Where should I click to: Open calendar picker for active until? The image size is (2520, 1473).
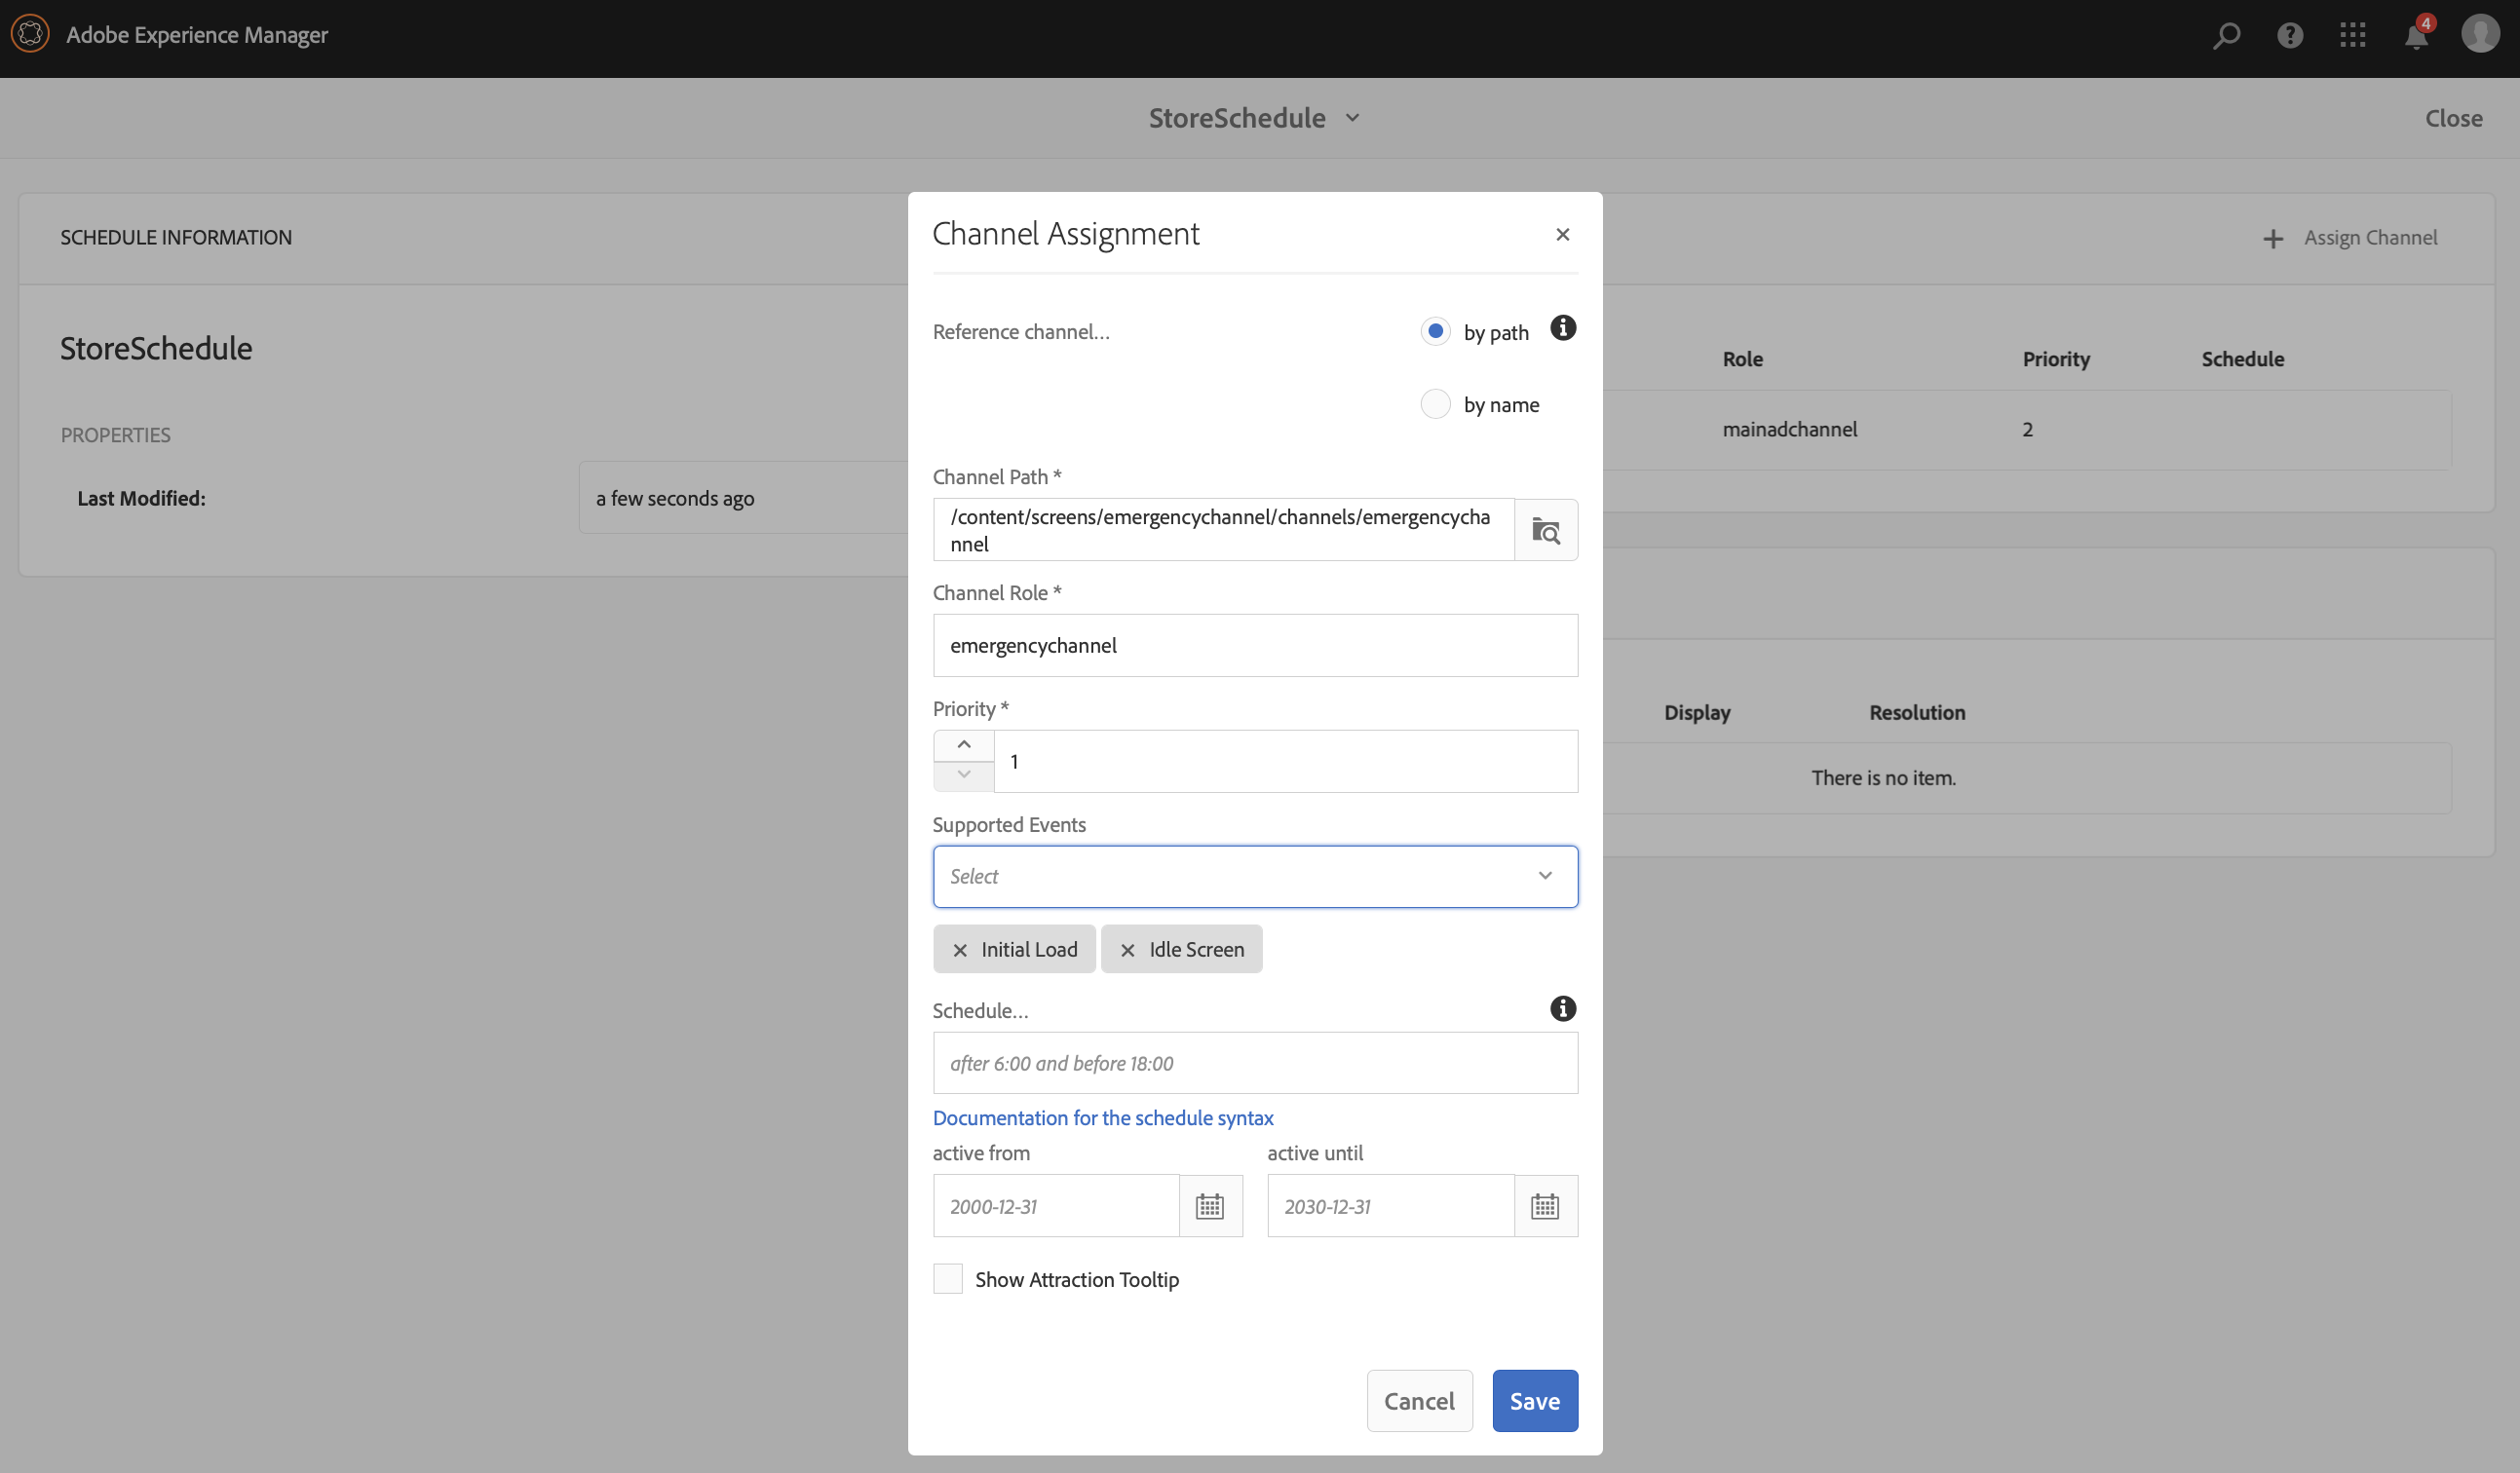click(1545, 1206)
